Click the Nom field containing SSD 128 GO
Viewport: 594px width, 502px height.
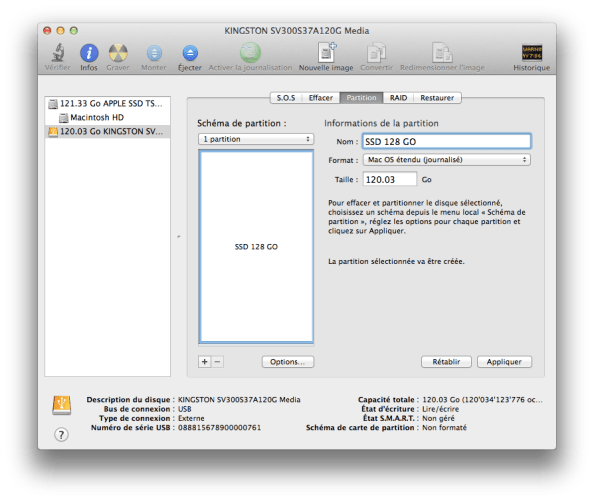coord(447,142)
